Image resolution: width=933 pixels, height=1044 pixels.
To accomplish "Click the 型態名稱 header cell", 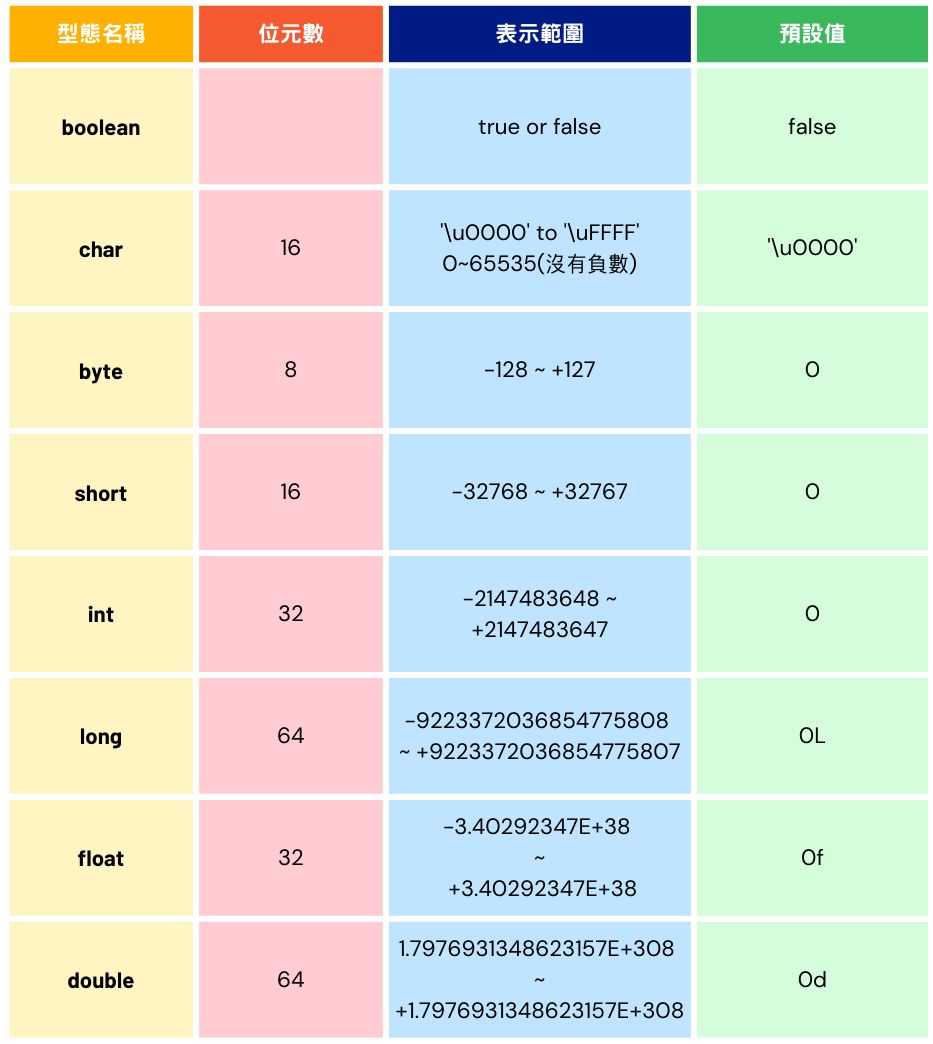I will tap(101, 34).
